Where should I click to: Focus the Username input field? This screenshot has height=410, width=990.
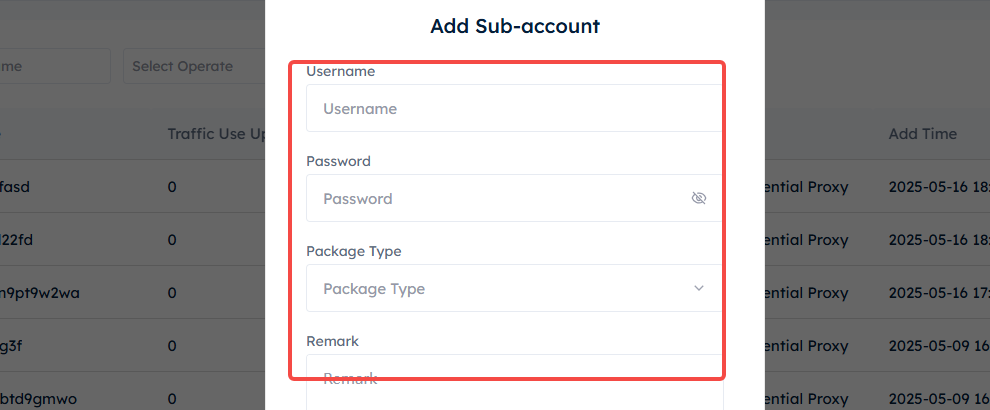point(515,108)
